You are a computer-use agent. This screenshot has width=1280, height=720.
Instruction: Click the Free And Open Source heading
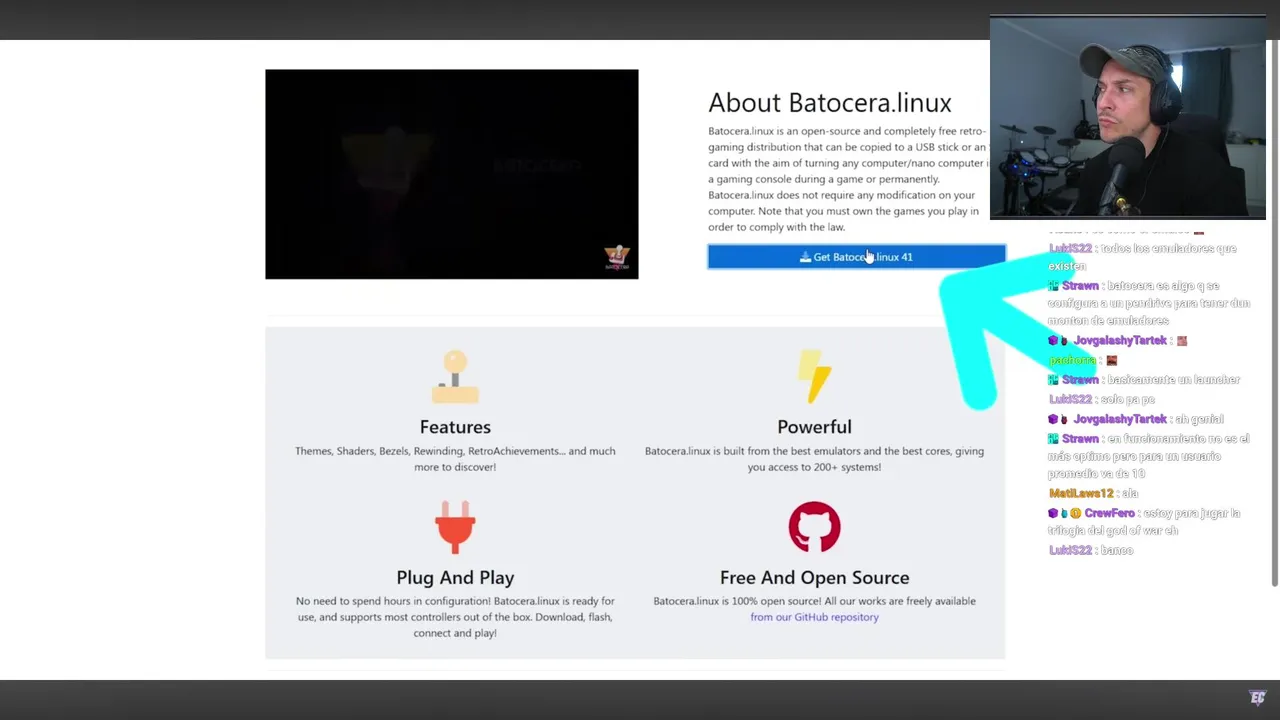point(814,578)
